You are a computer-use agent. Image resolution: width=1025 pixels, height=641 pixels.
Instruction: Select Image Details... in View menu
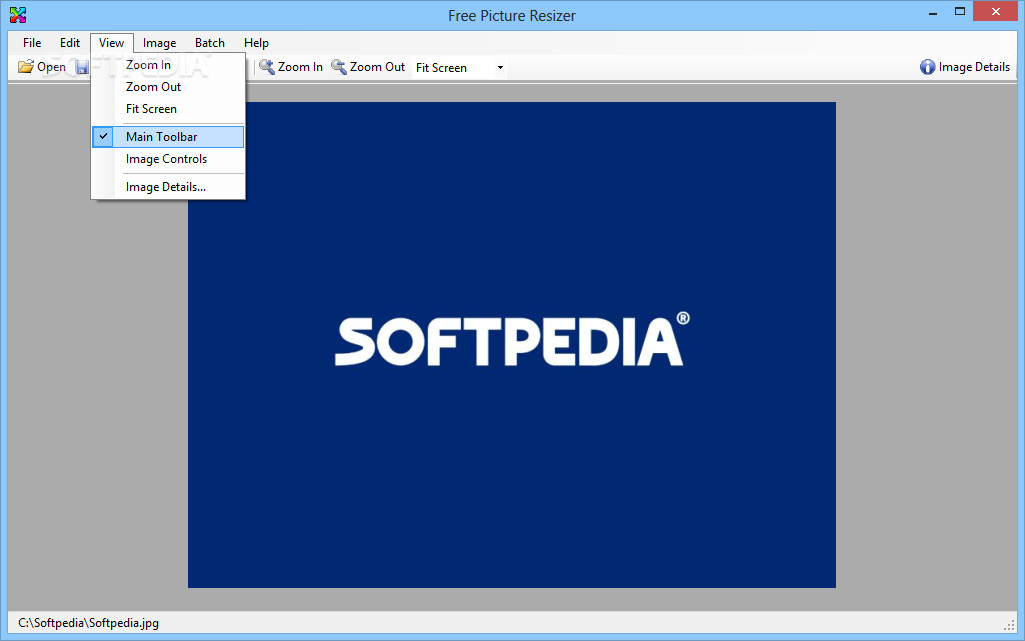pos(168,187)
